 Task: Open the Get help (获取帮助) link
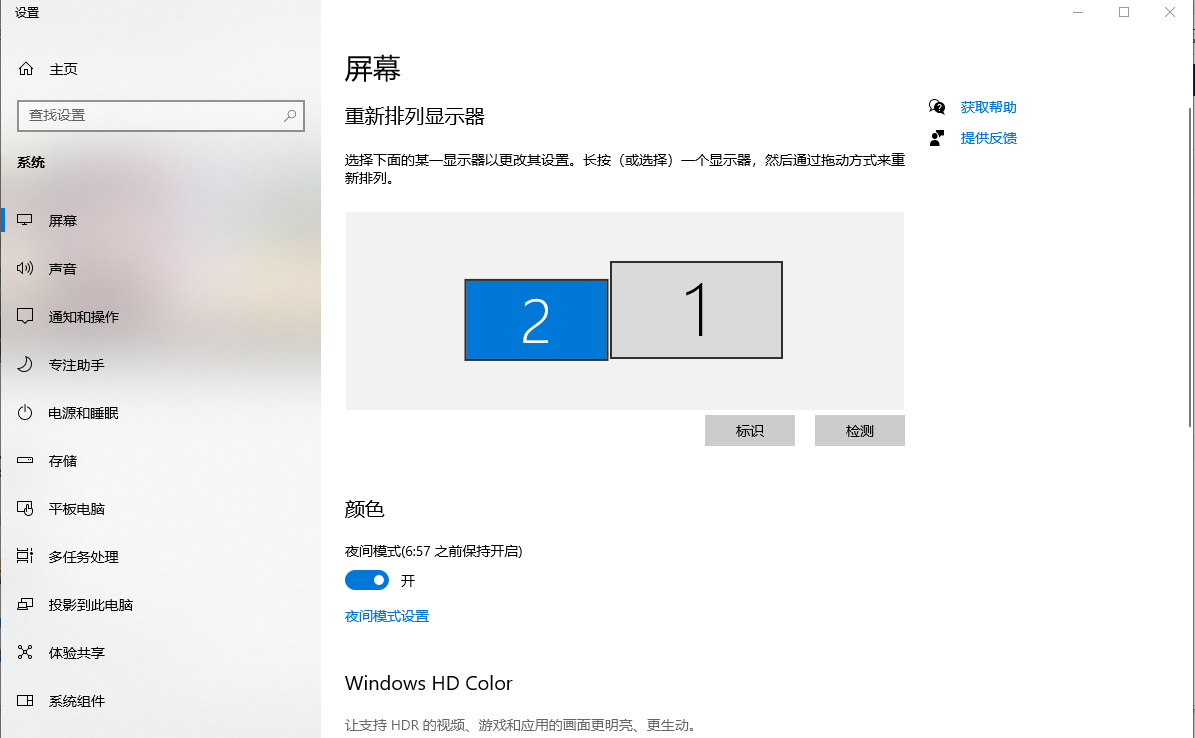coord(988,107)
